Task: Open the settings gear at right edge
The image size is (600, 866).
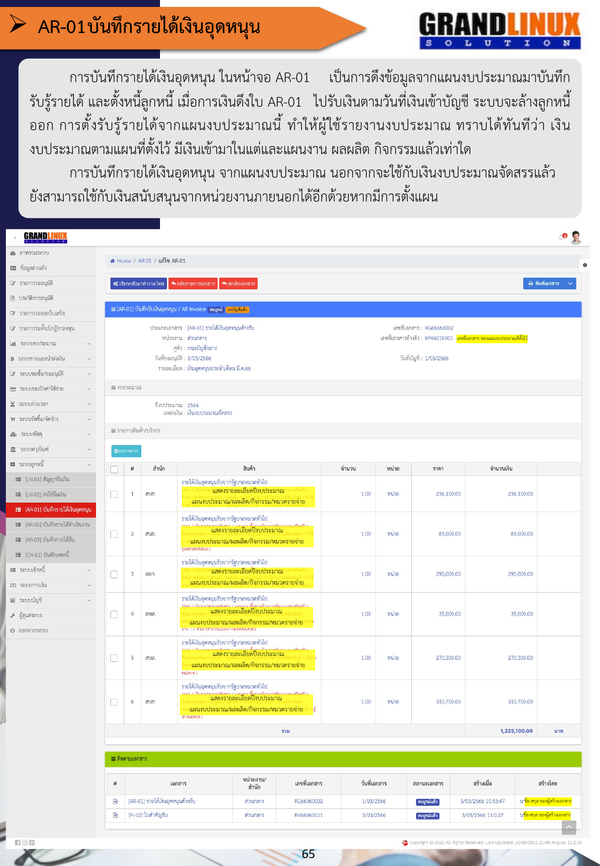Action: [x=585, y=265]
